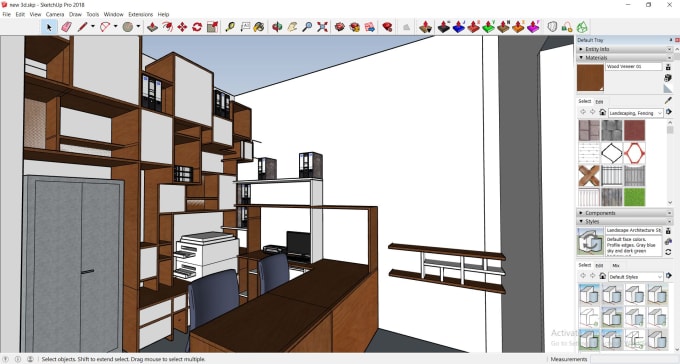Activate the Push/Pull tool

[152, 27]
